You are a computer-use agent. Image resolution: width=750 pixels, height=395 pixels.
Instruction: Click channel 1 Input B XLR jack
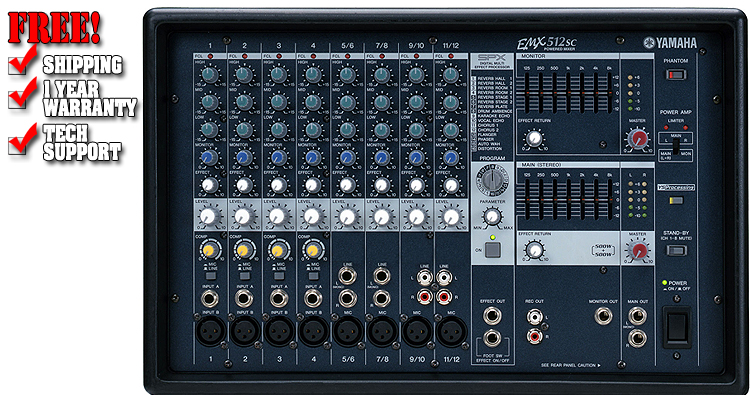pyautogui.click(x=210, y=331)
